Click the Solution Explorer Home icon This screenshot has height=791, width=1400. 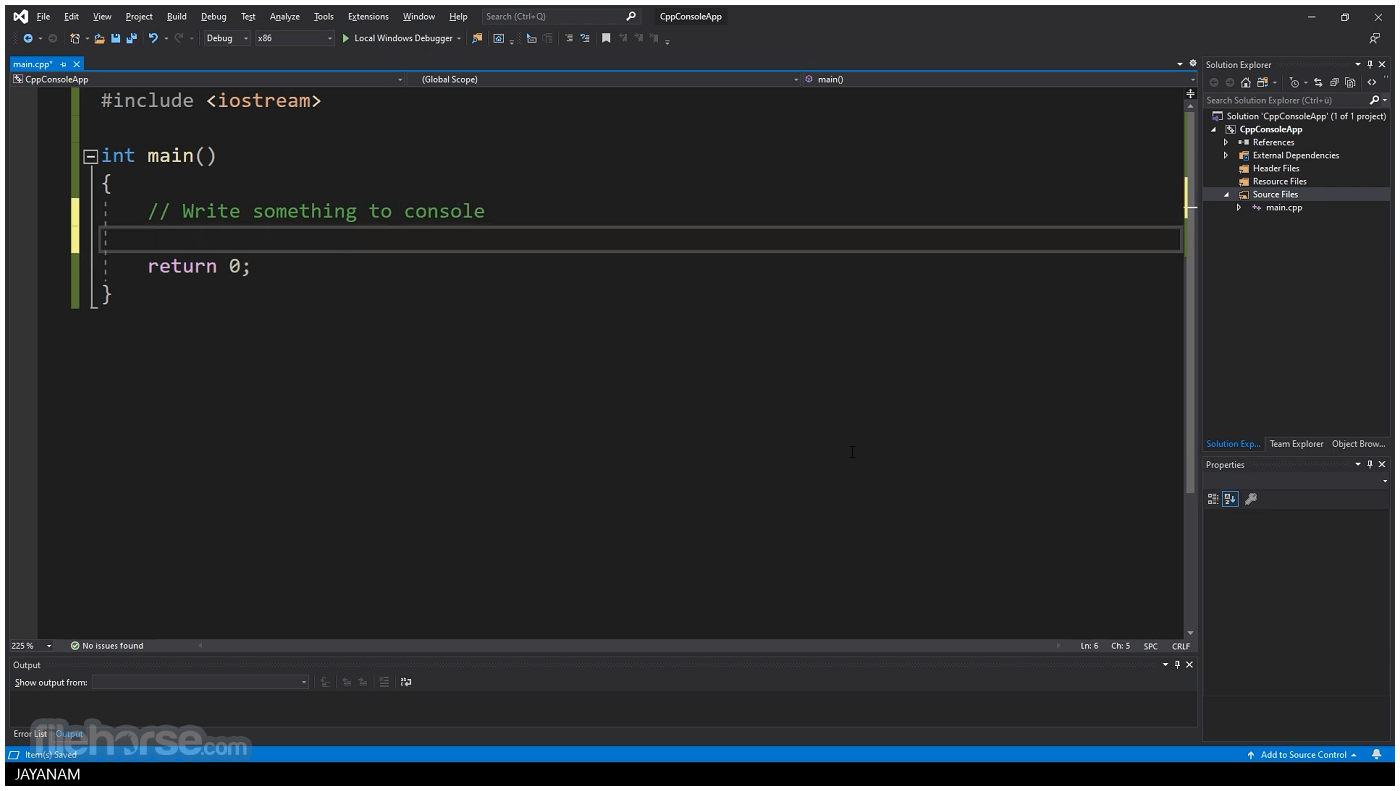pos(1246,82)
